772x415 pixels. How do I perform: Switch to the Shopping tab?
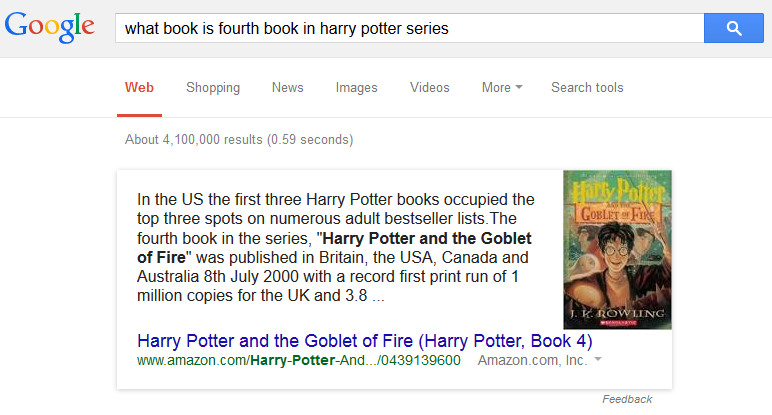click(213, 87)
